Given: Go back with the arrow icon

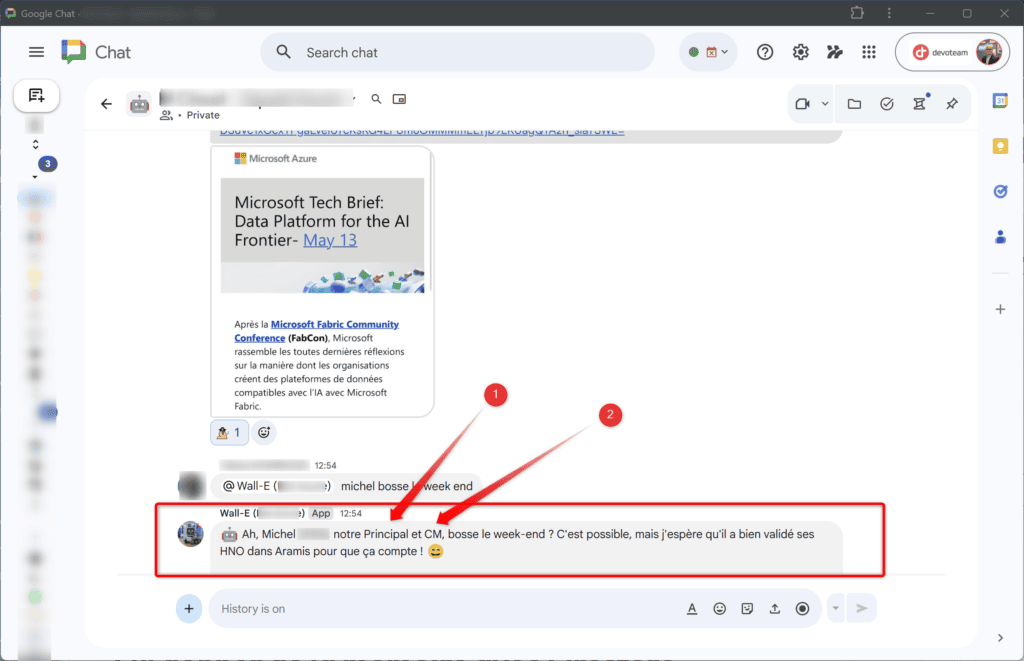Looking at the screenshot, I should 106,104.
